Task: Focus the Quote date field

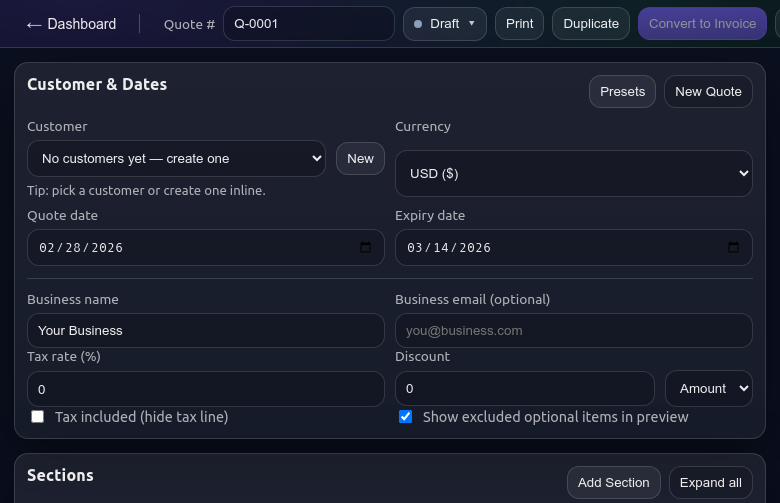Action: [205, 247]
